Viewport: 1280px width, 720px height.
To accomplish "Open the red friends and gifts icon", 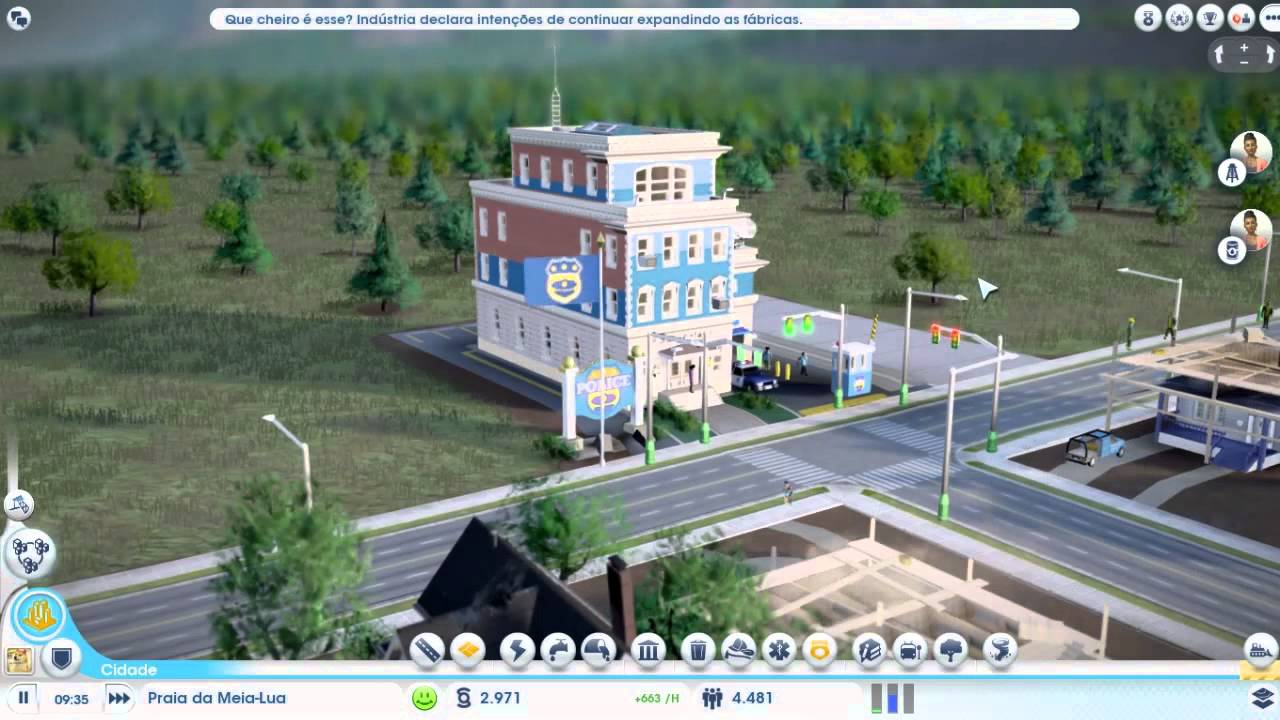I will [1241, 18].
